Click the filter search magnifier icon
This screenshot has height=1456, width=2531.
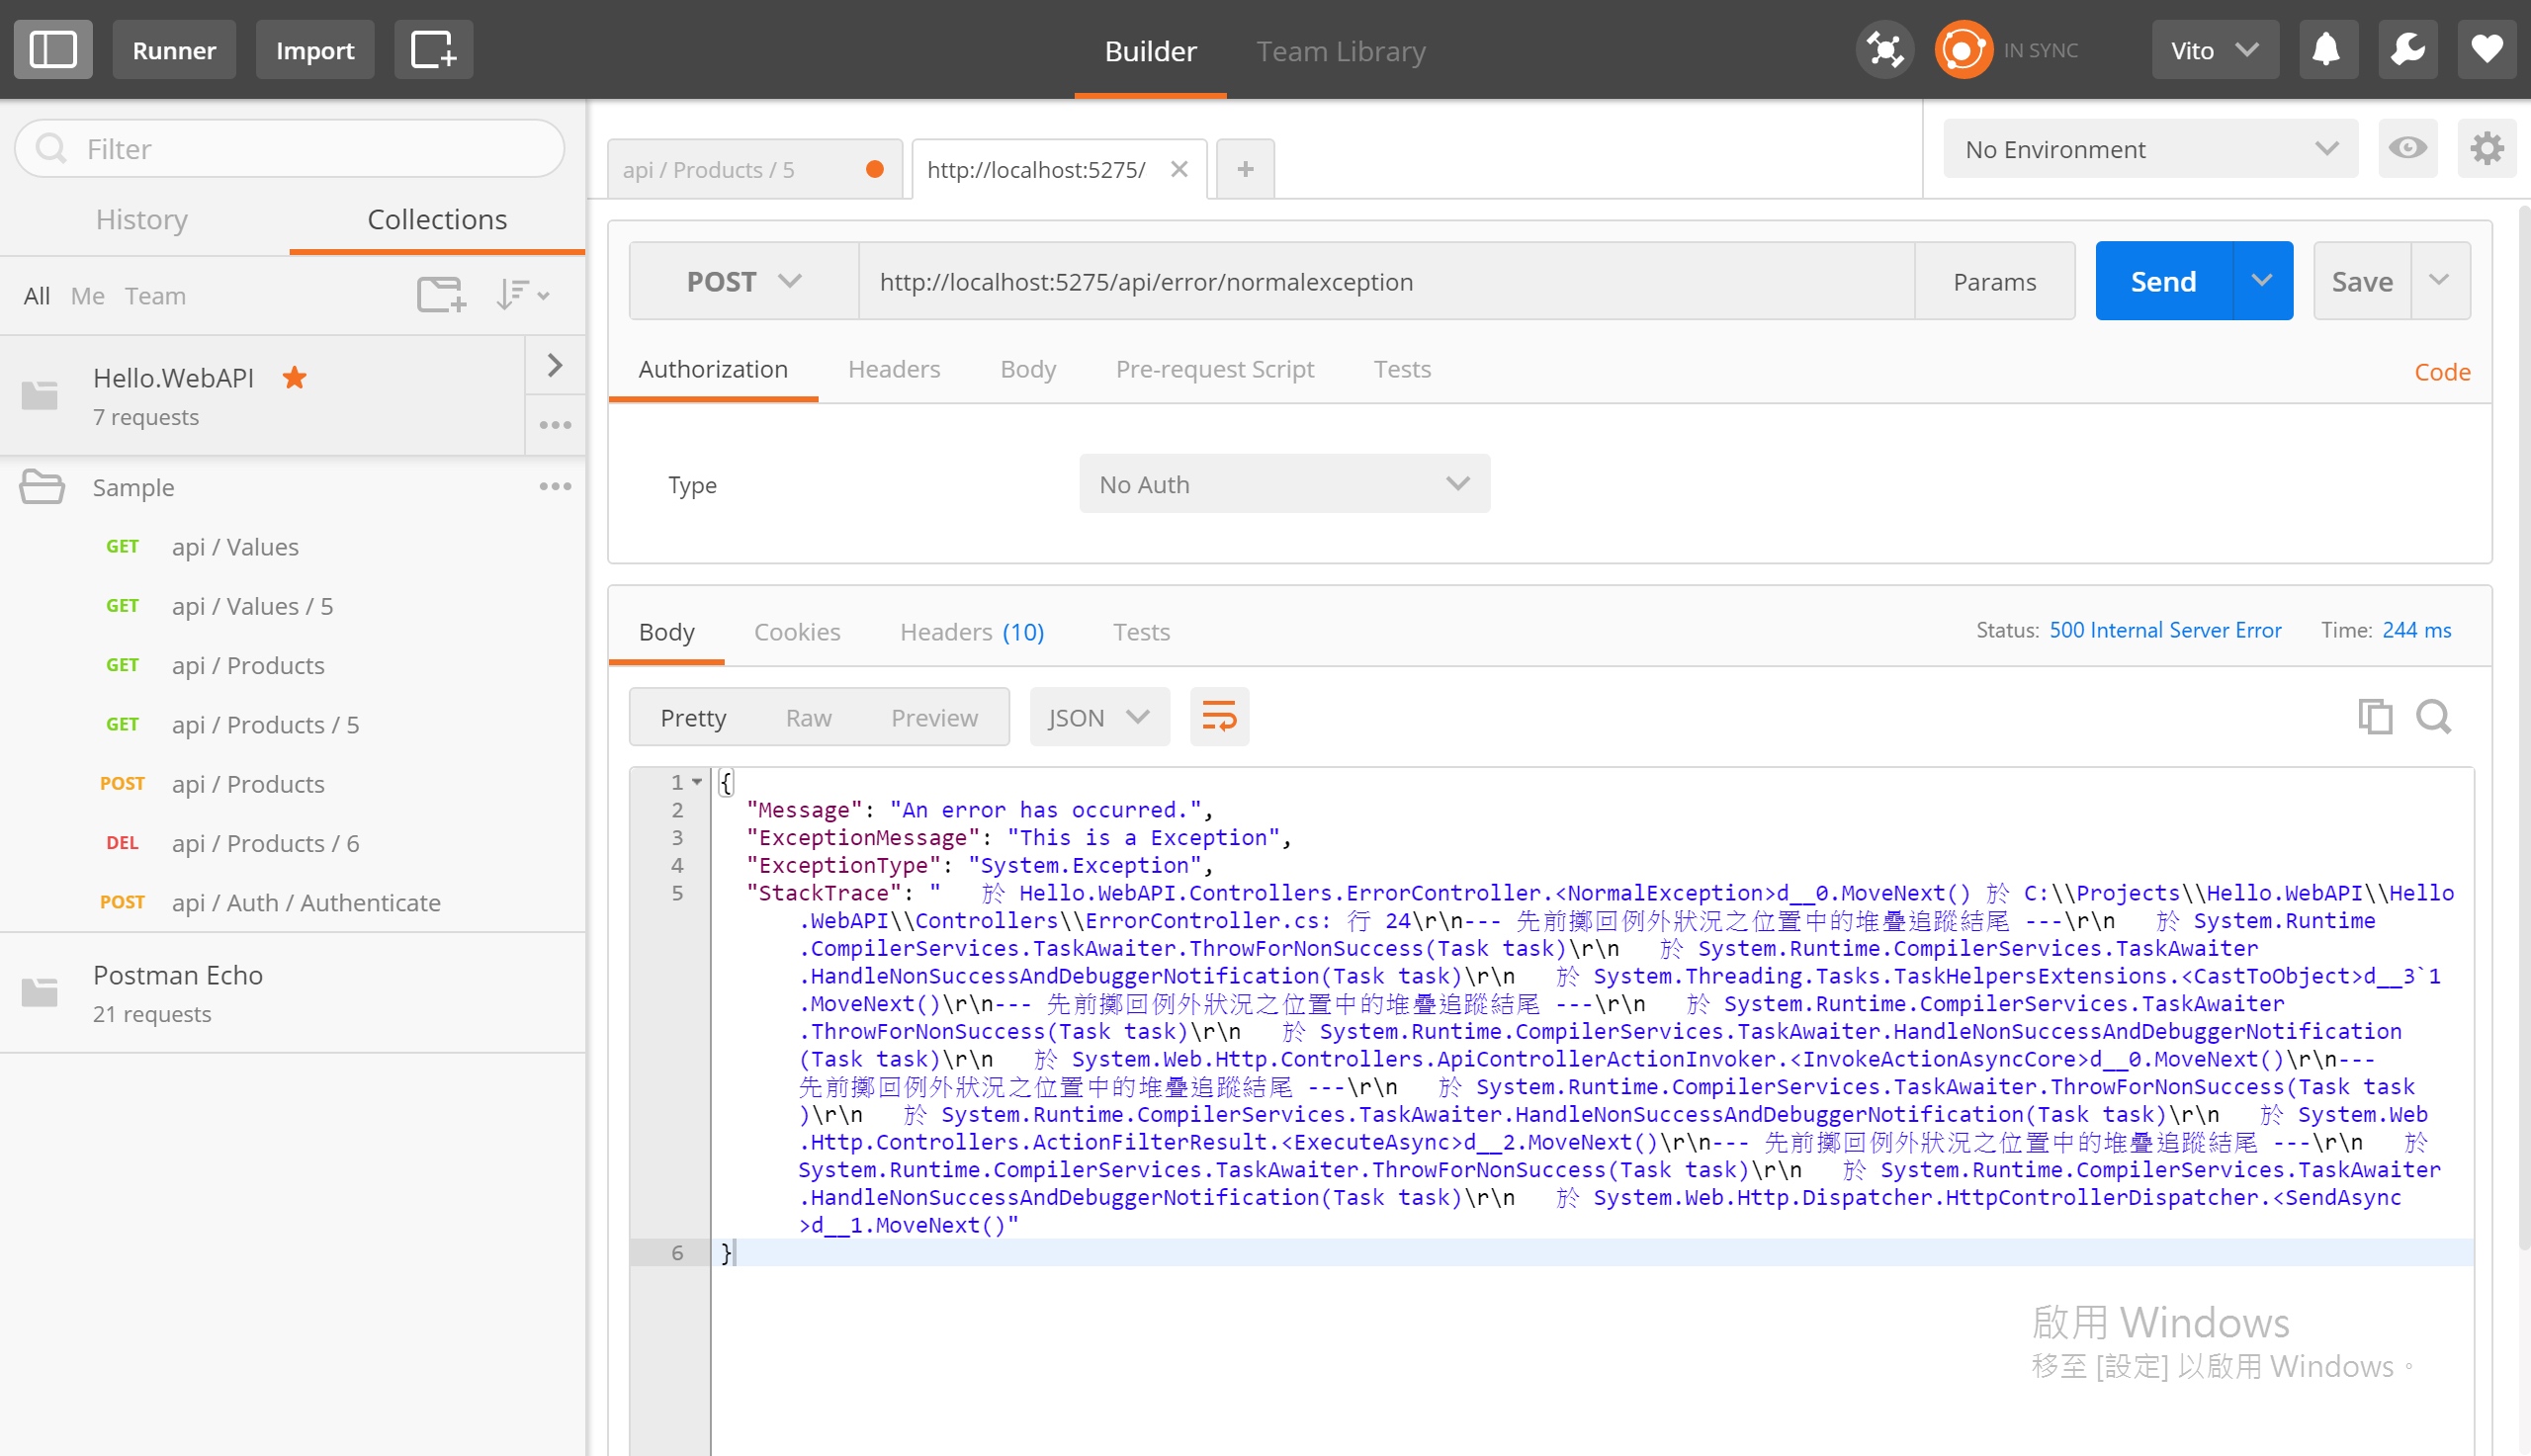coord(51,149)
